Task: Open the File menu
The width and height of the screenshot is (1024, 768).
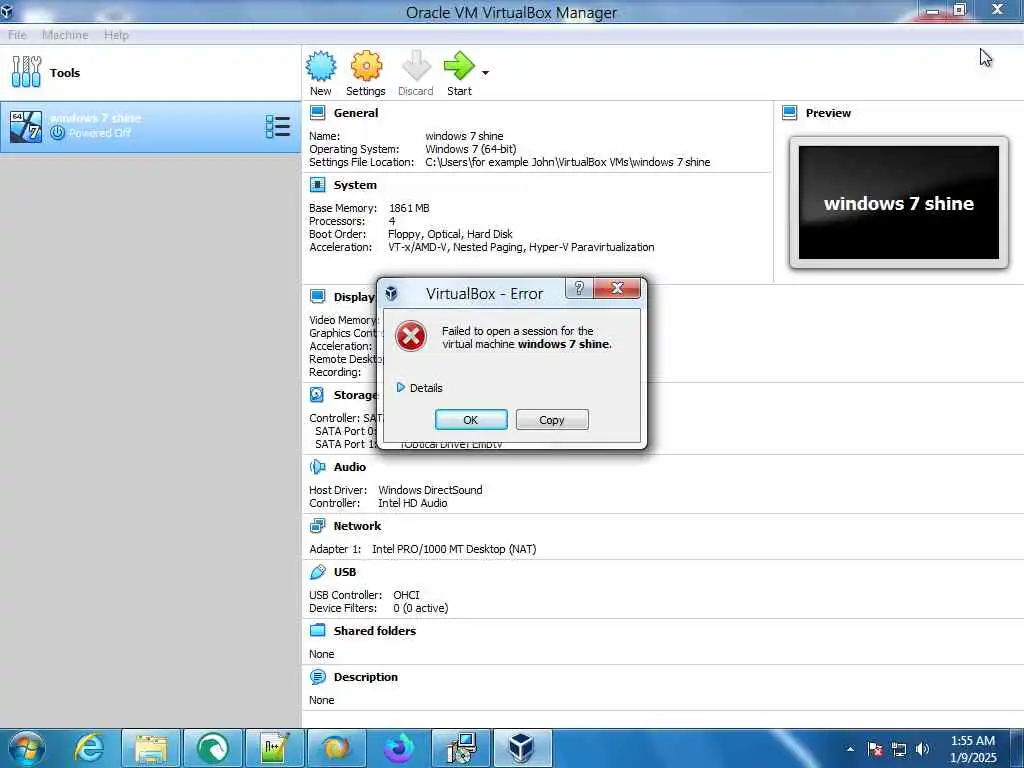Action: [x=17, y=35]
